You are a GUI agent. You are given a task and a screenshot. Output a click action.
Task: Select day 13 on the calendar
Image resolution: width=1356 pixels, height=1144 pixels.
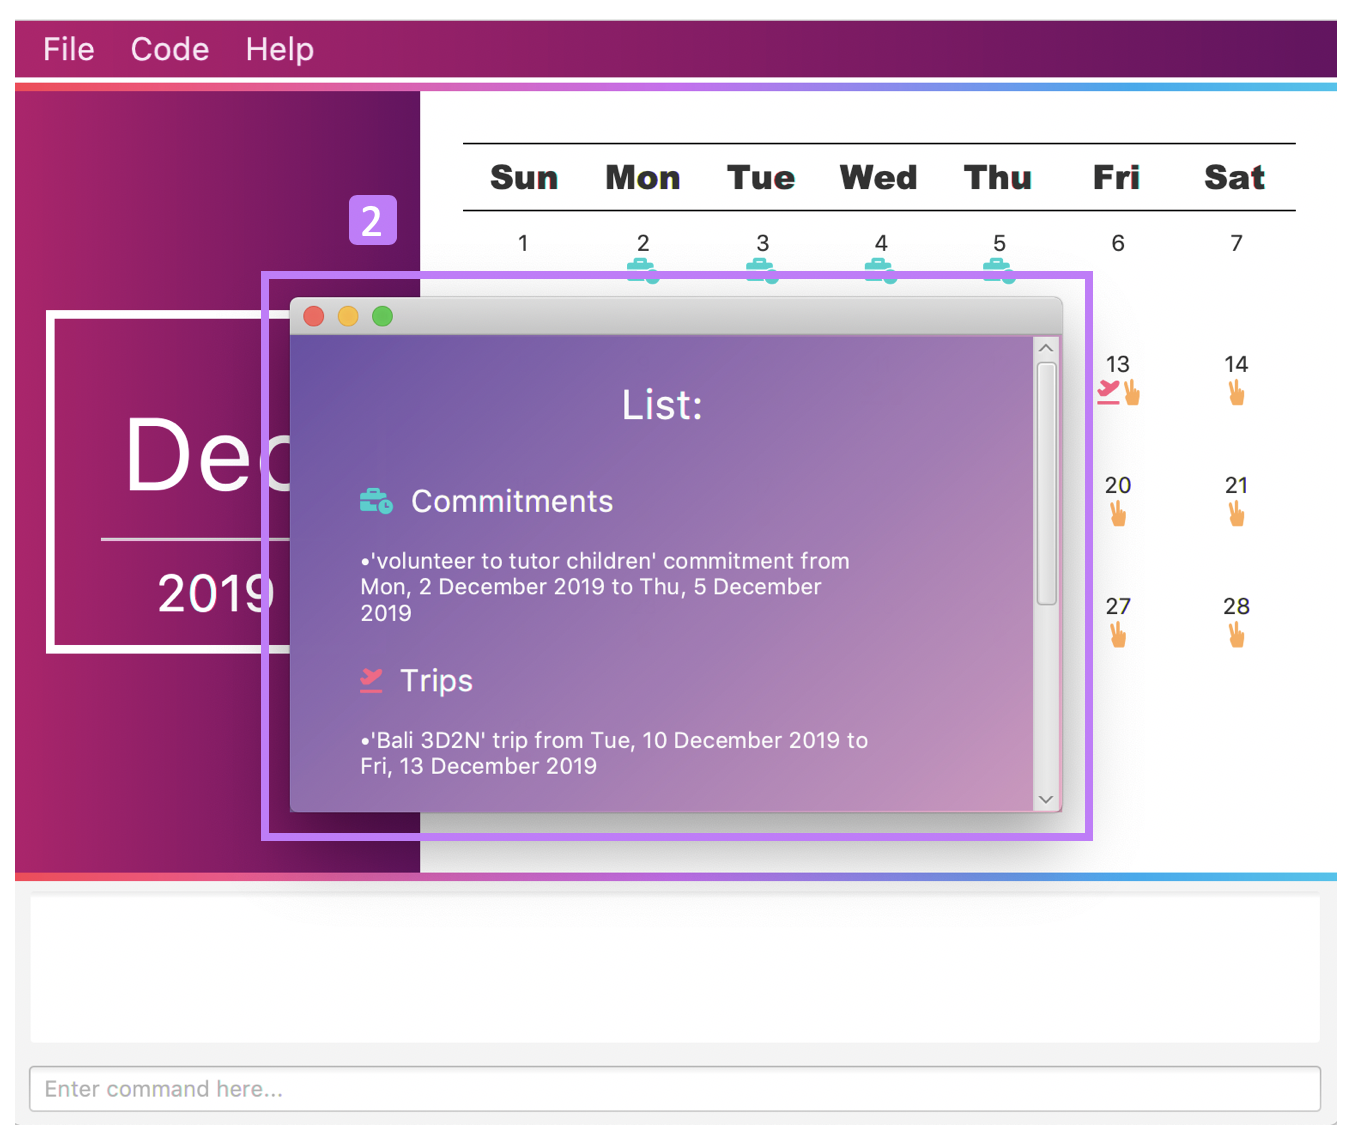coord(1118,364)
